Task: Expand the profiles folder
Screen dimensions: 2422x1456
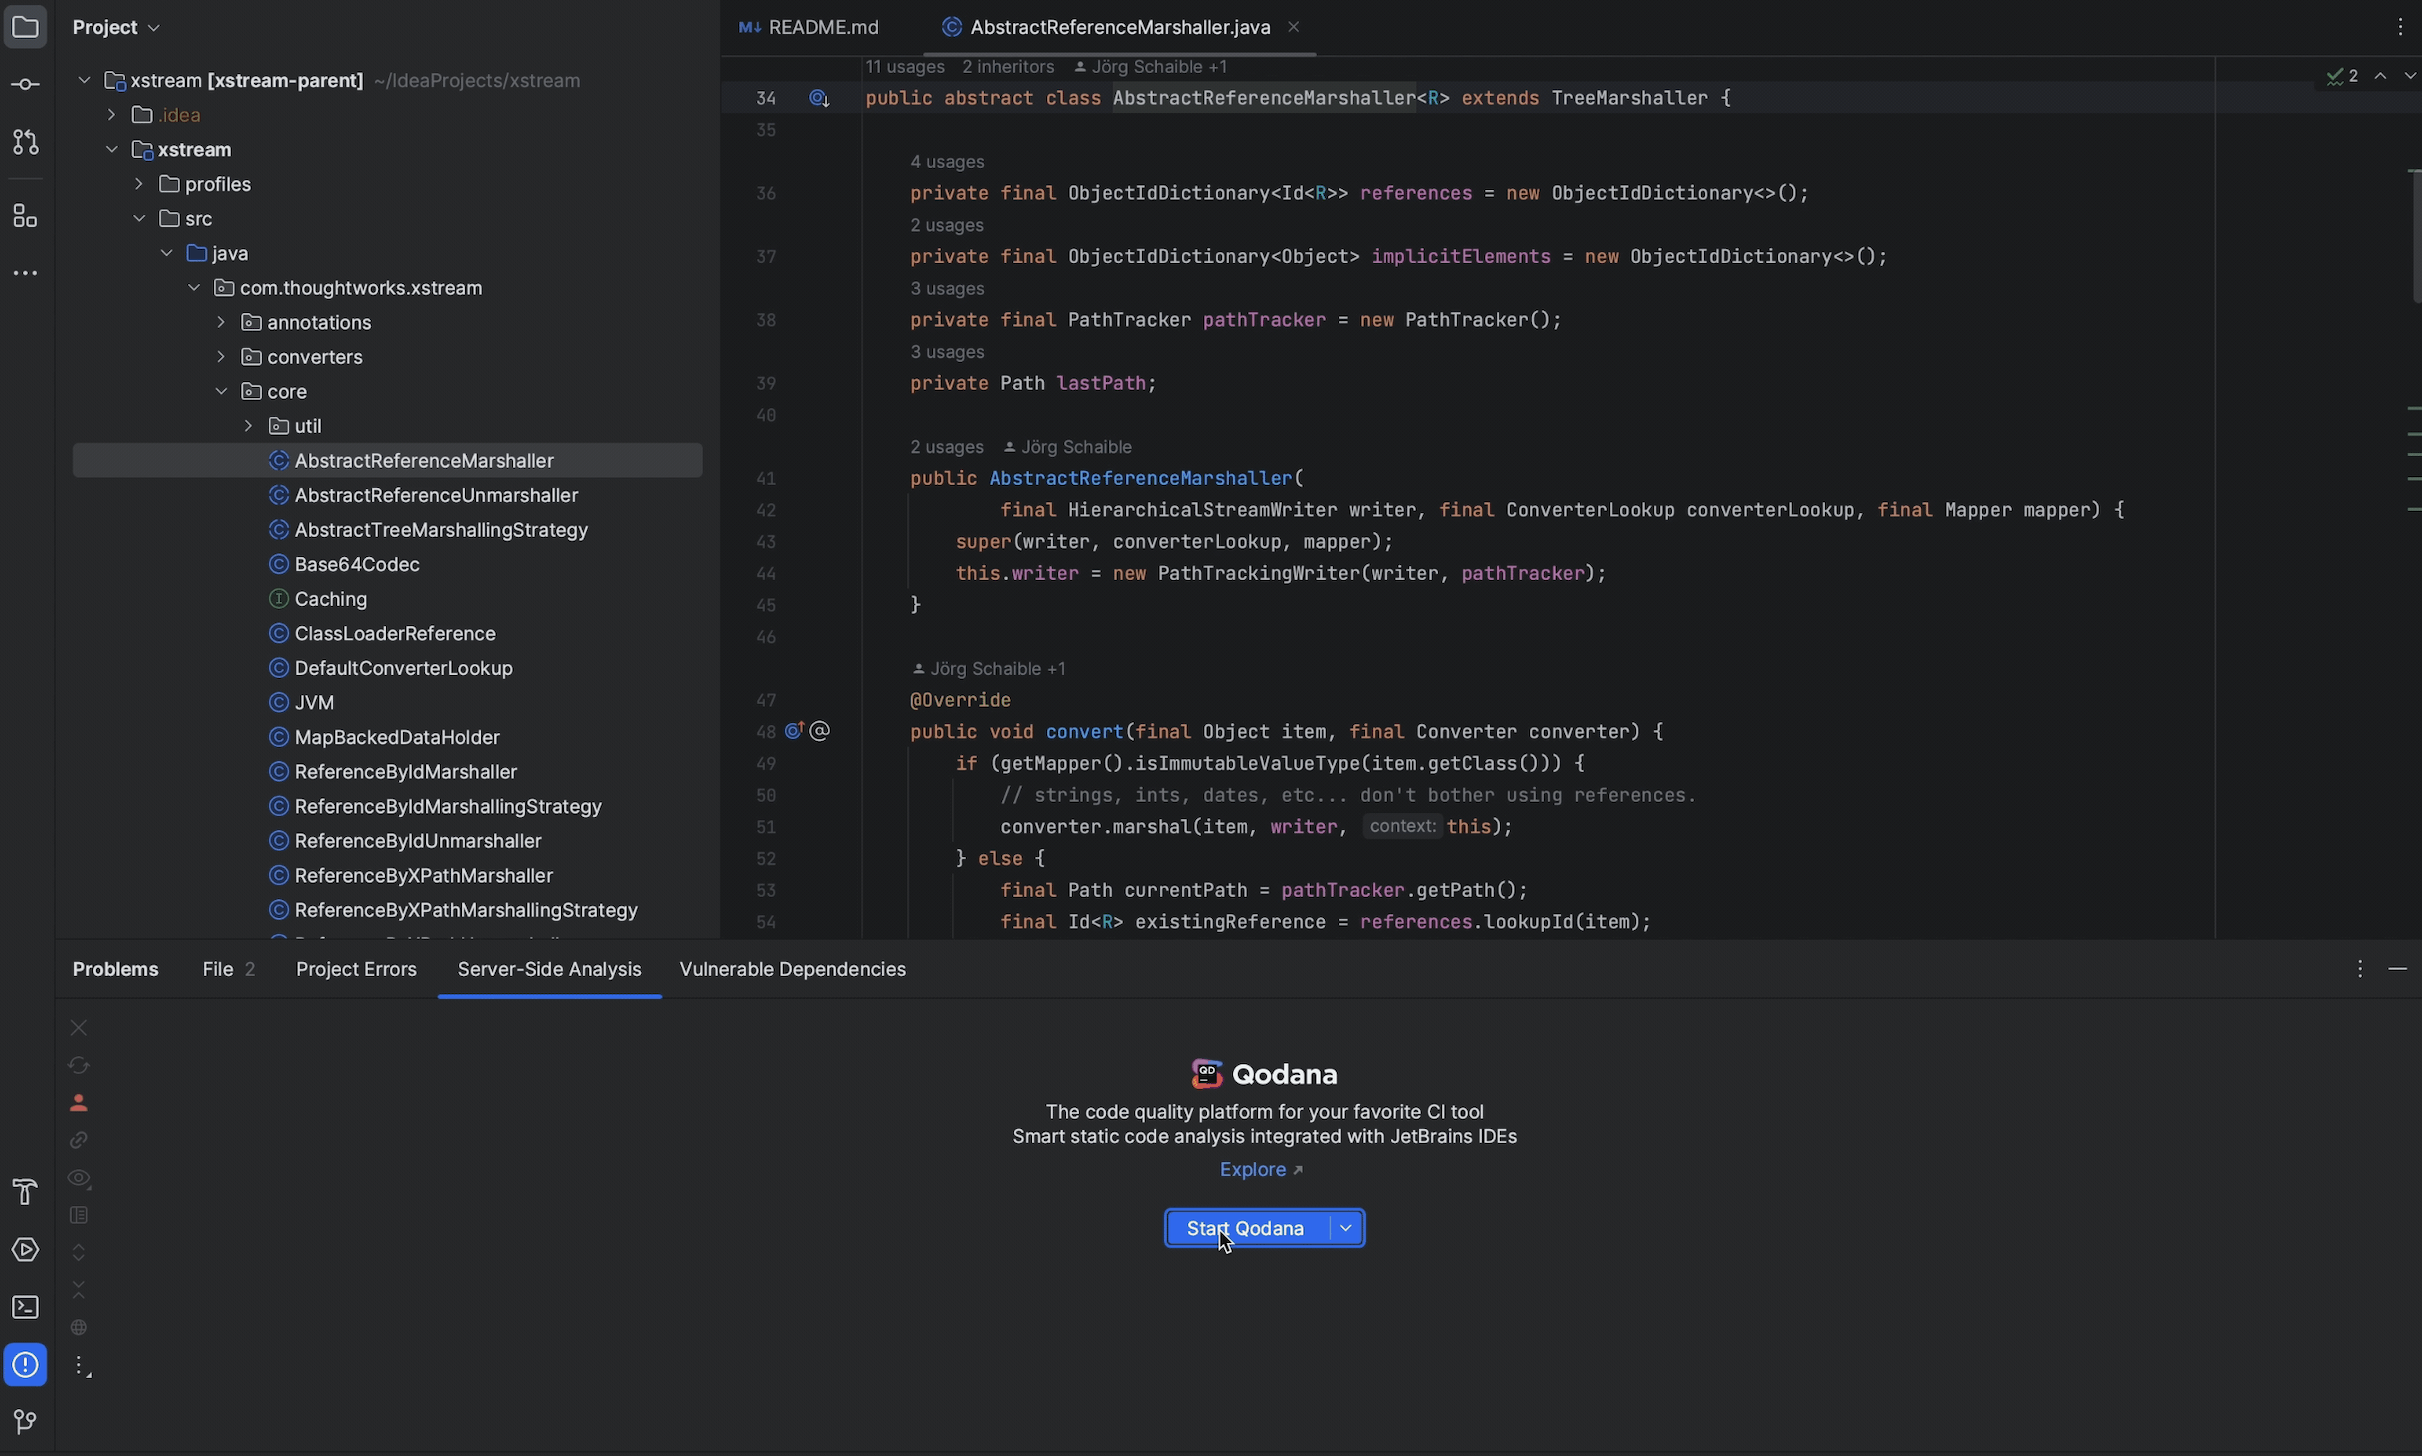Action: [x=139, y=184]
